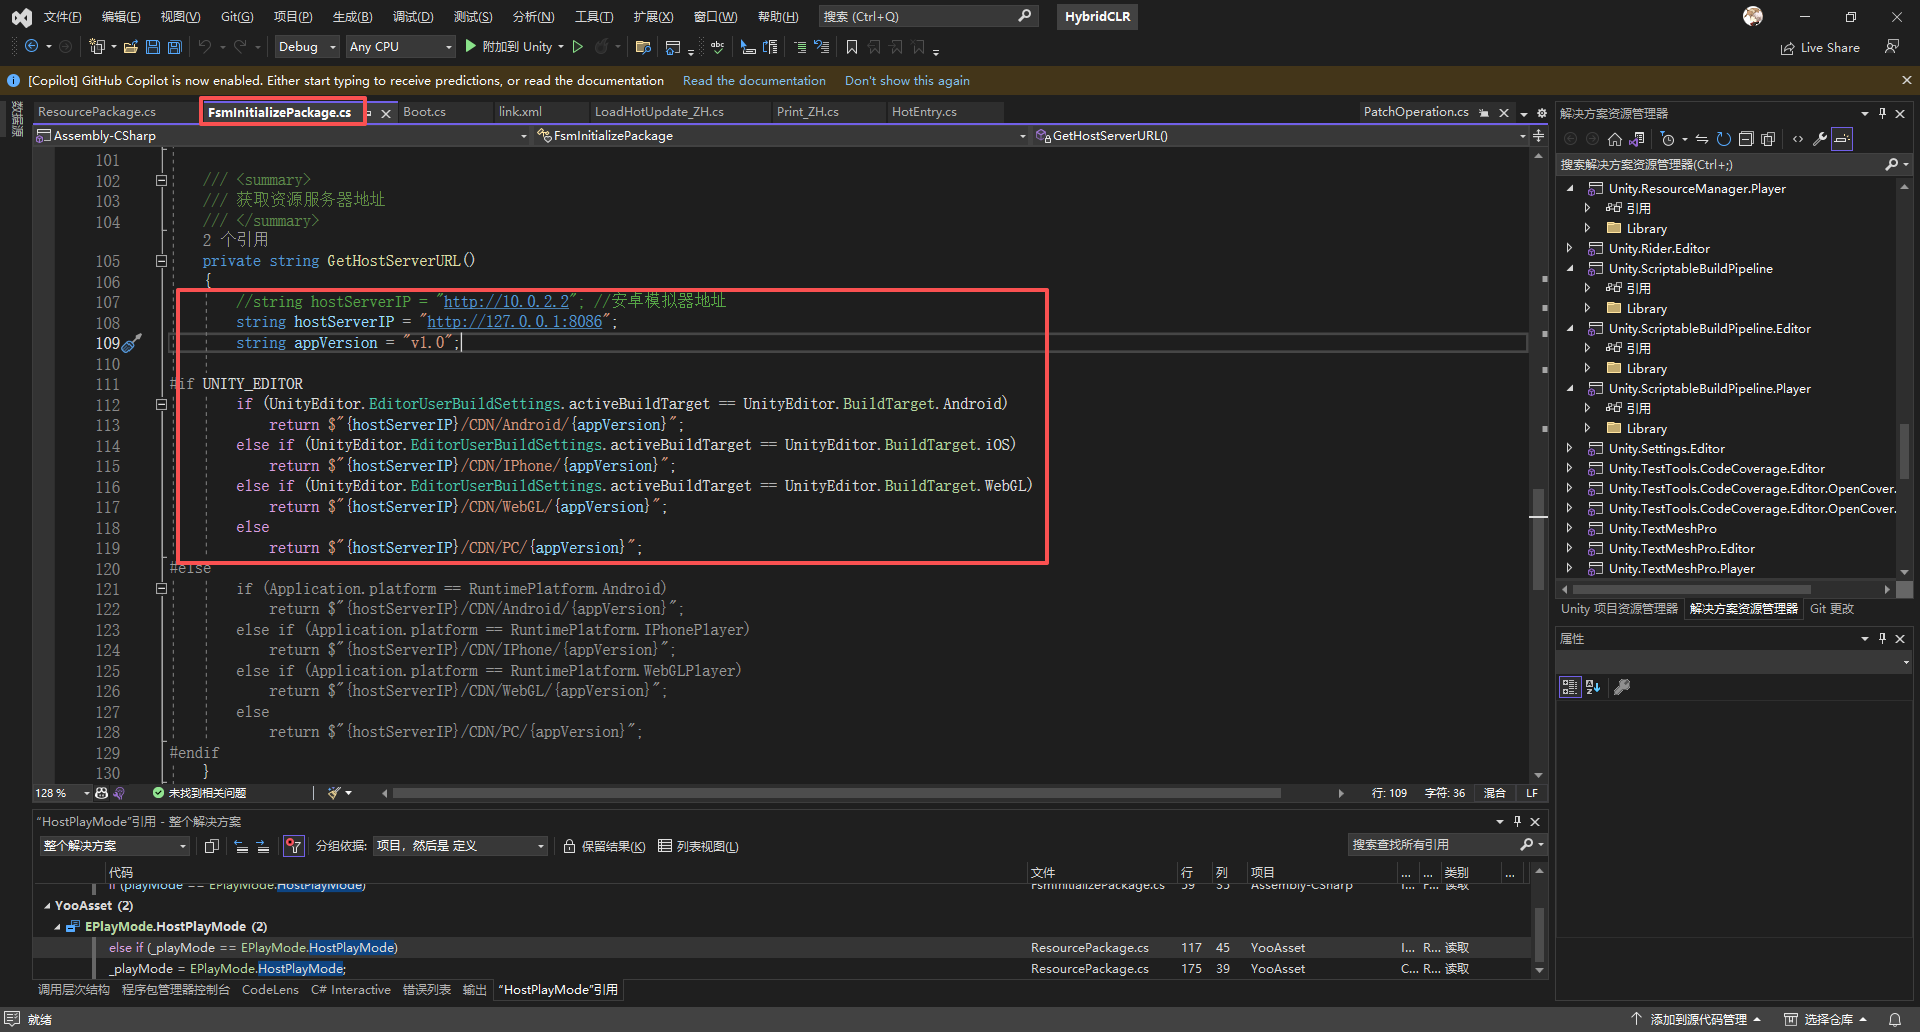The image size is (1920, 1032).
Task: Collapse the YooAsset group in results
Action: point(47,906)
